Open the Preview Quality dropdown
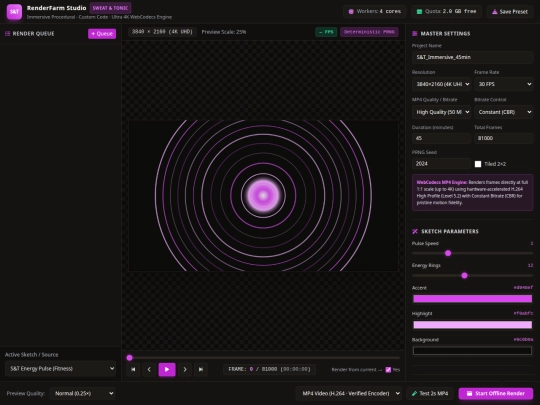 (x=82, y=393)
